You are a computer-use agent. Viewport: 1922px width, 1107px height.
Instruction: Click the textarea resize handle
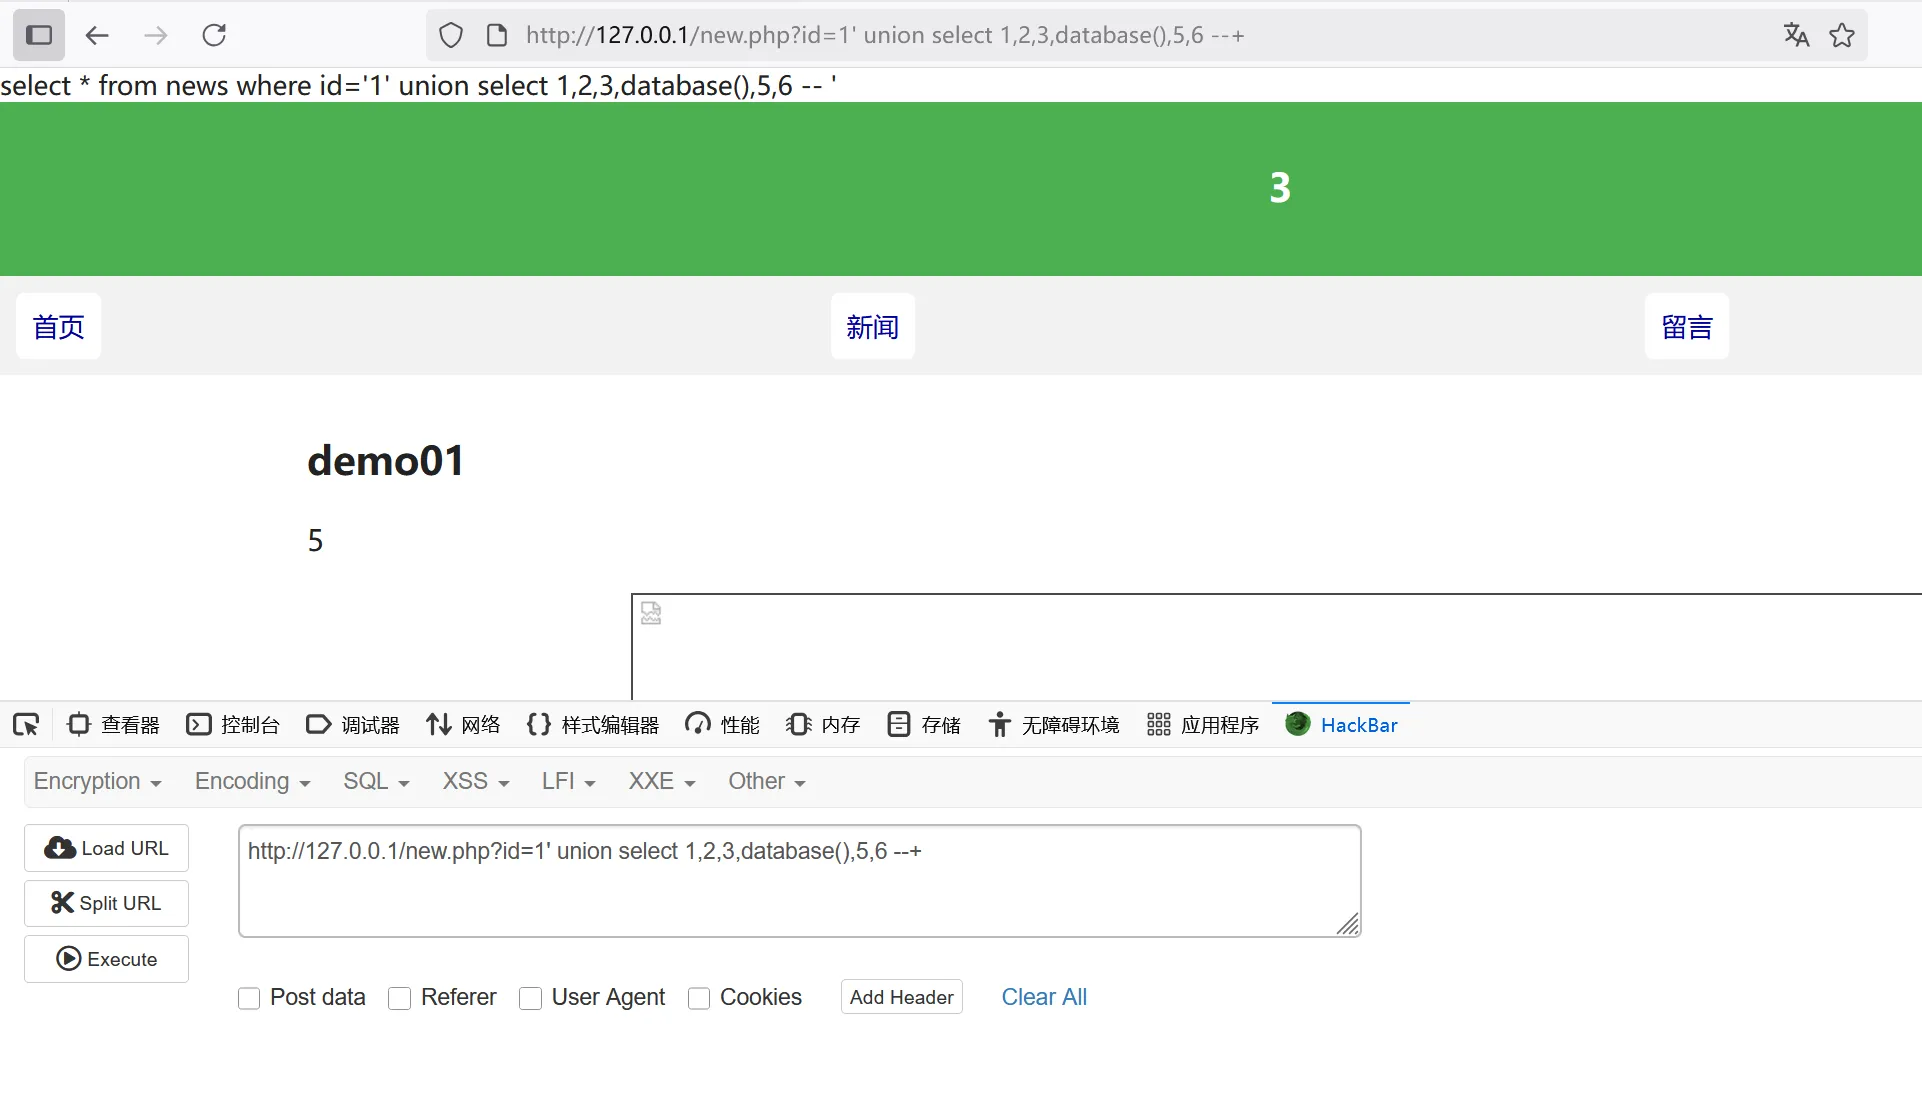[x=1348, y=925]
